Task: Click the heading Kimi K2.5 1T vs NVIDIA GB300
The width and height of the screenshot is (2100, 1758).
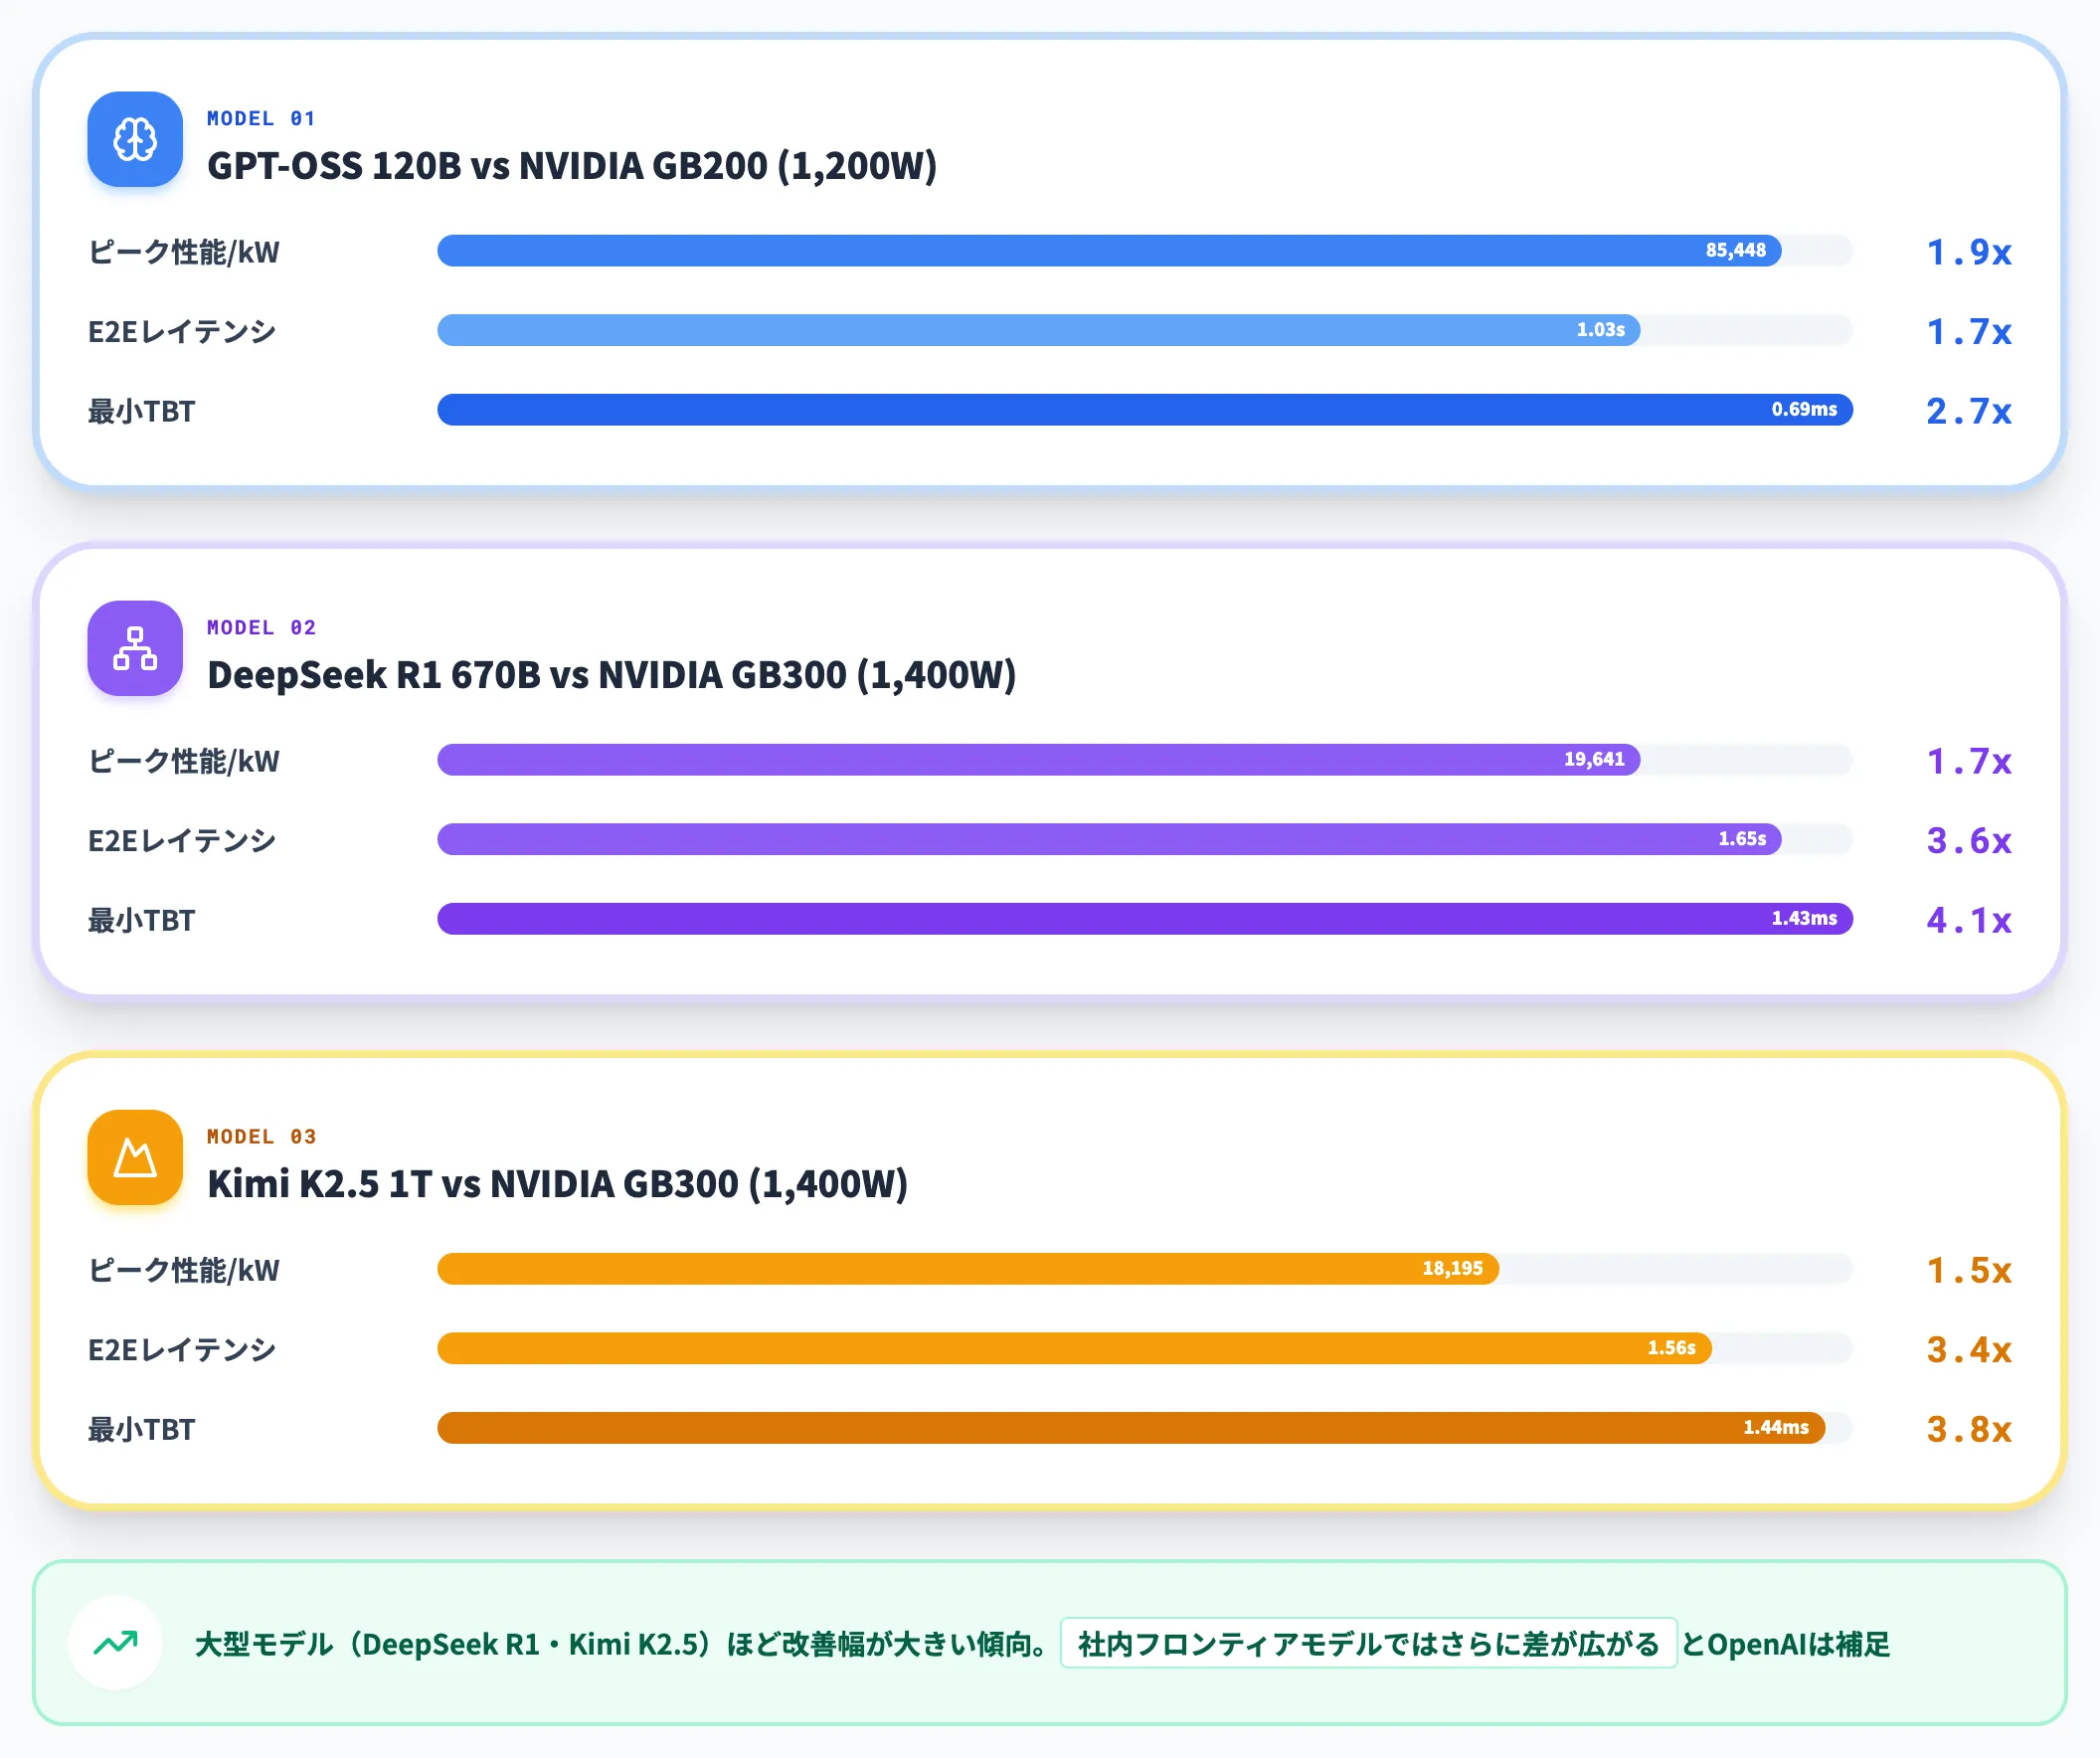Action: tap(557, 1184)
